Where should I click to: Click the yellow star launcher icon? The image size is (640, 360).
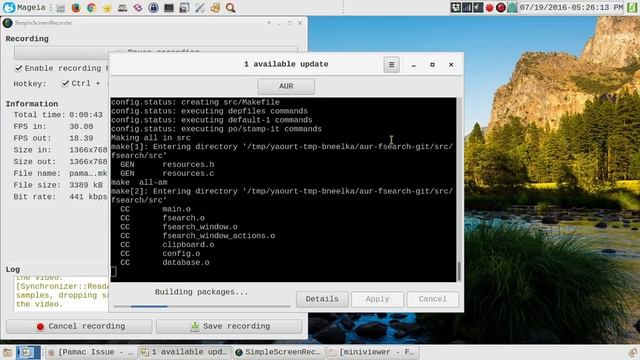pyautogui.click(x=107, y=8)
